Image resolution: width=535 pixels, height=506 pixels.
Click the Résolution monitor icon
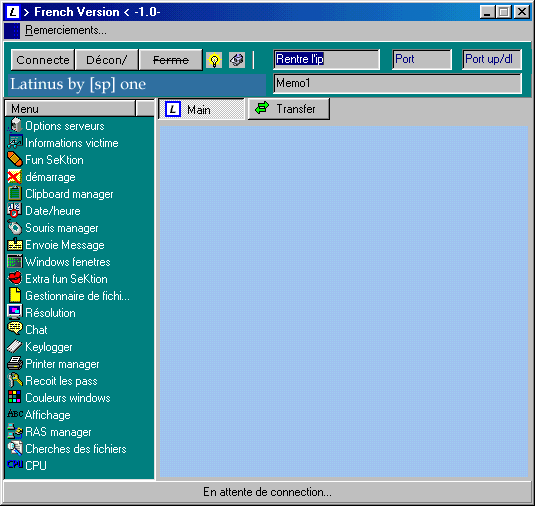[14, 312]
